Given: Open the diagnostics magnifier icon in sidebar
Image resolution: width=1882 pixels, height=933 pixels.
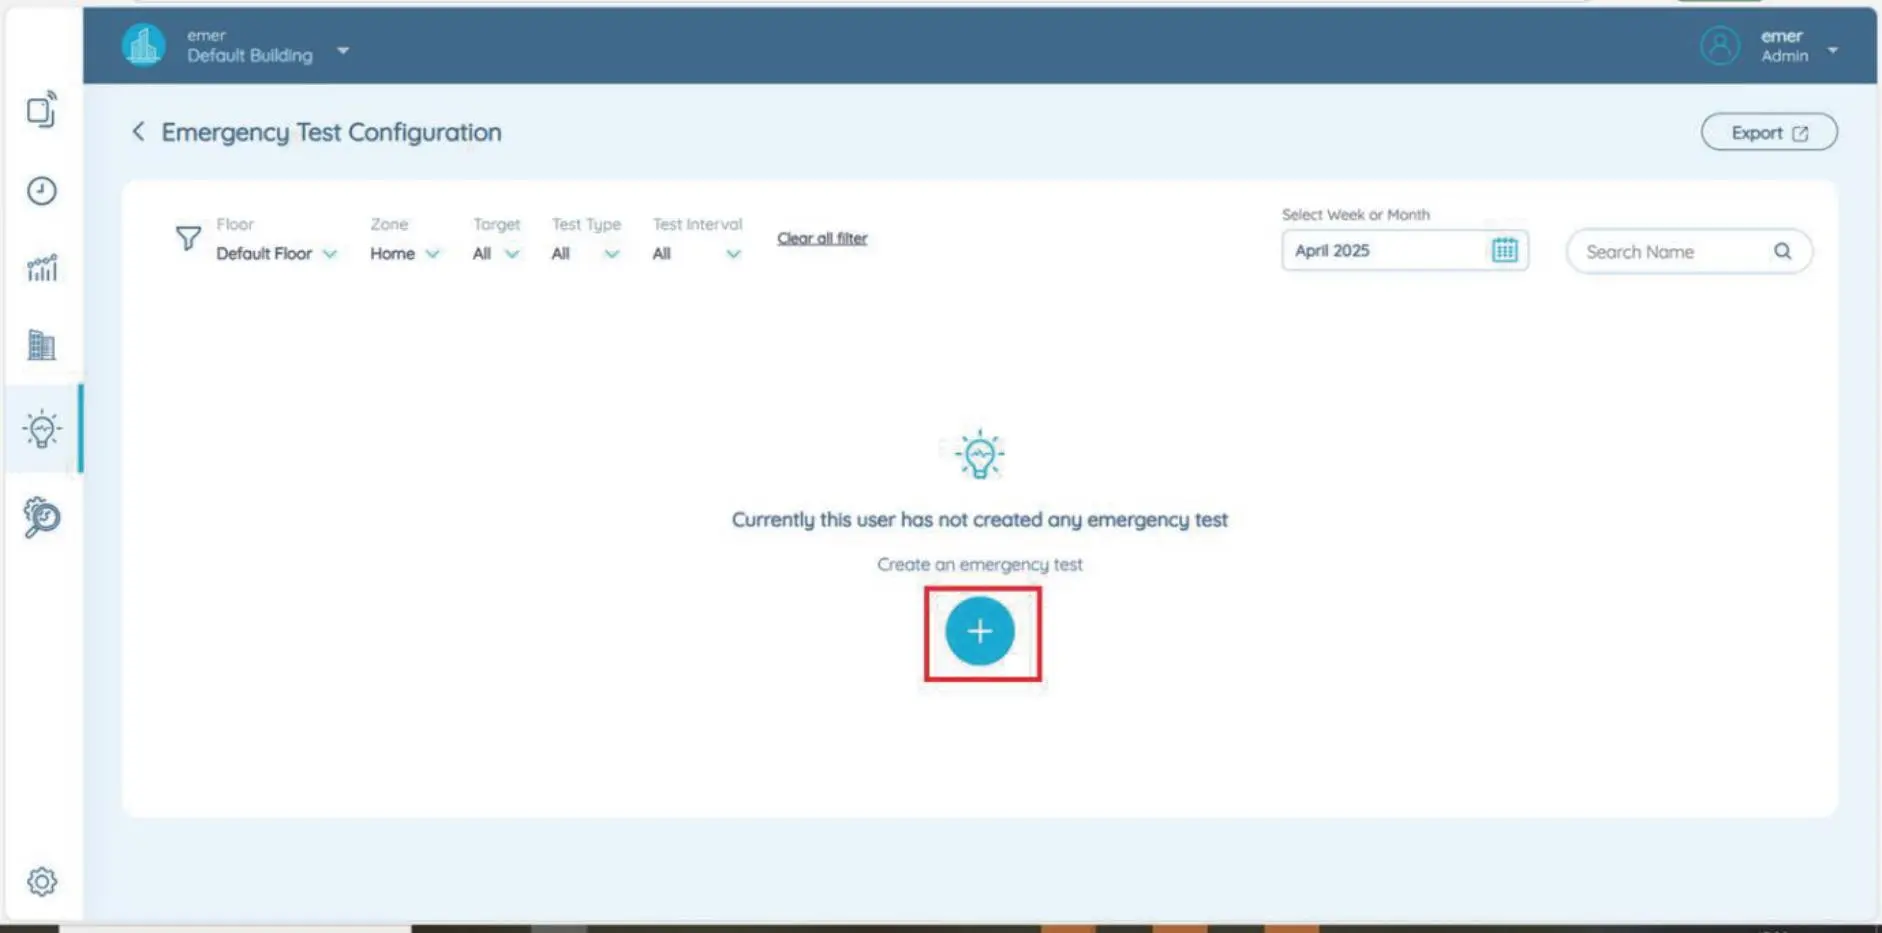Looking at the screenshot, I should 42,517.
